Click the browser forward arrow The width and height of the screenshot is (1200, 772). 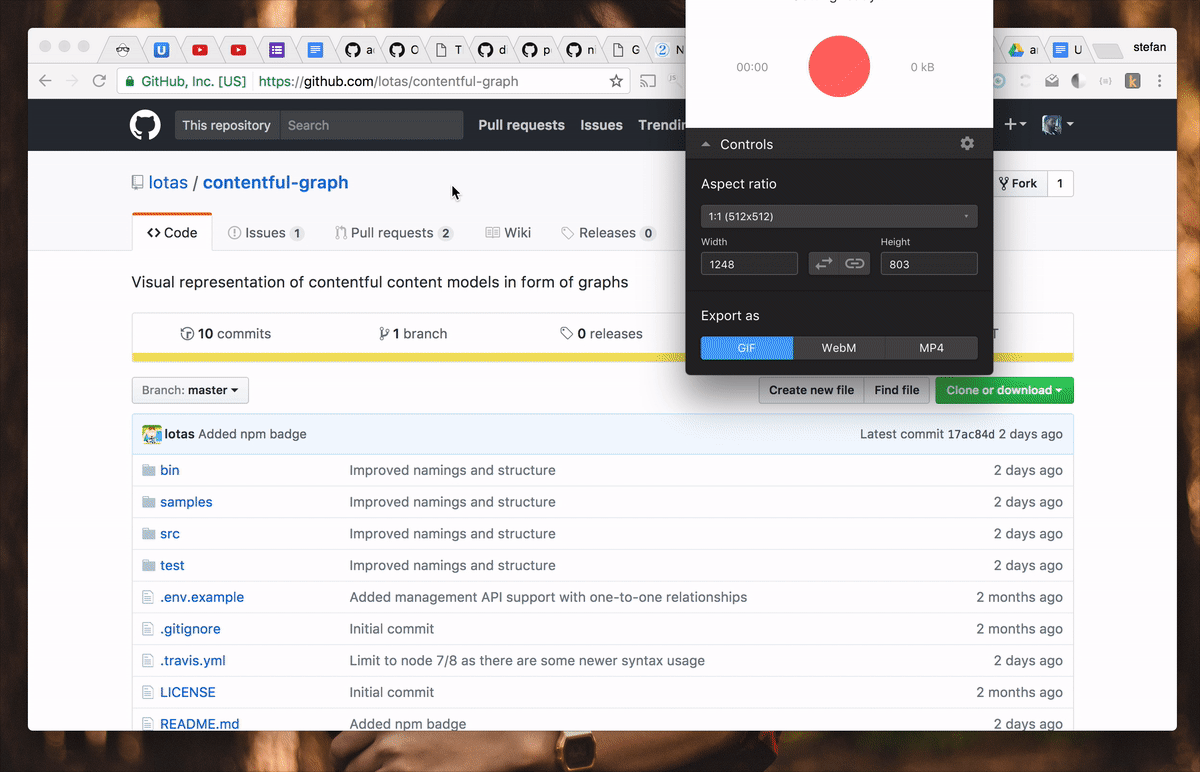click(72, 81)
